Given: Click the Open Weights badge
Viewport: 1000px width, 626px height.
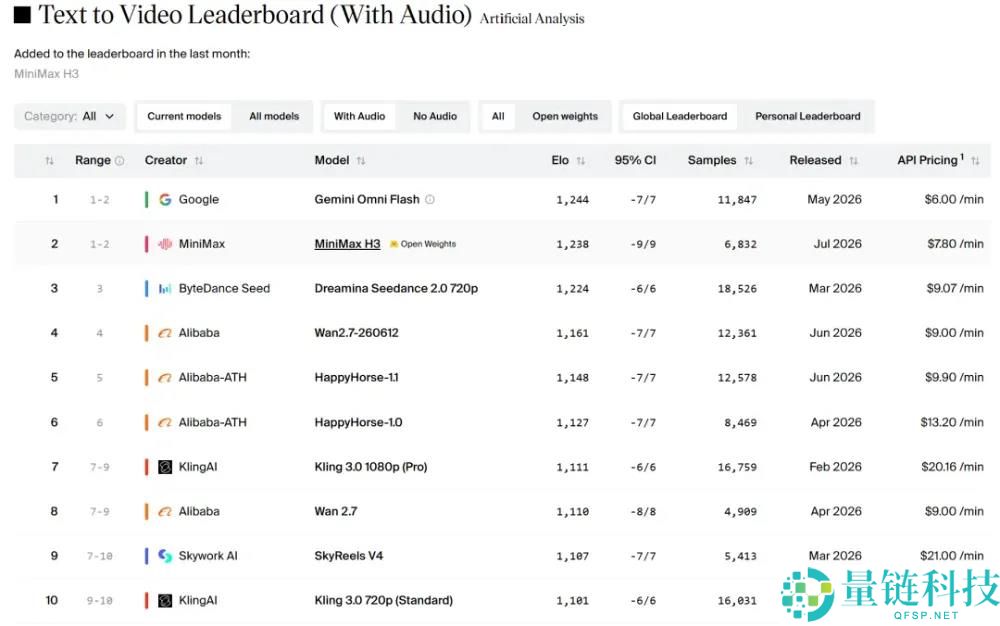Looking at the screenshot, I should (423, 244).
